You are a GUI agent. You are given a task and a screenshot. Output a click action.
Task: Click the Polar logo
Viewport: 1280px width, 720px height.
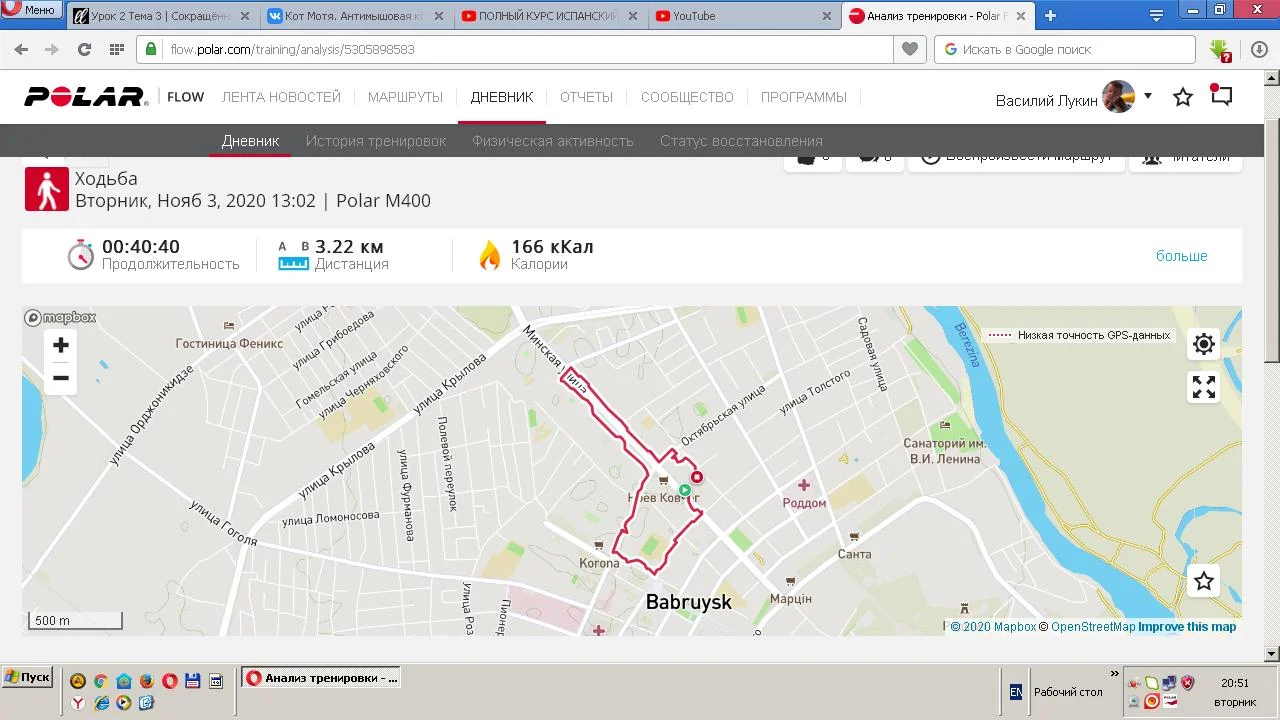[x=86, y=97]
